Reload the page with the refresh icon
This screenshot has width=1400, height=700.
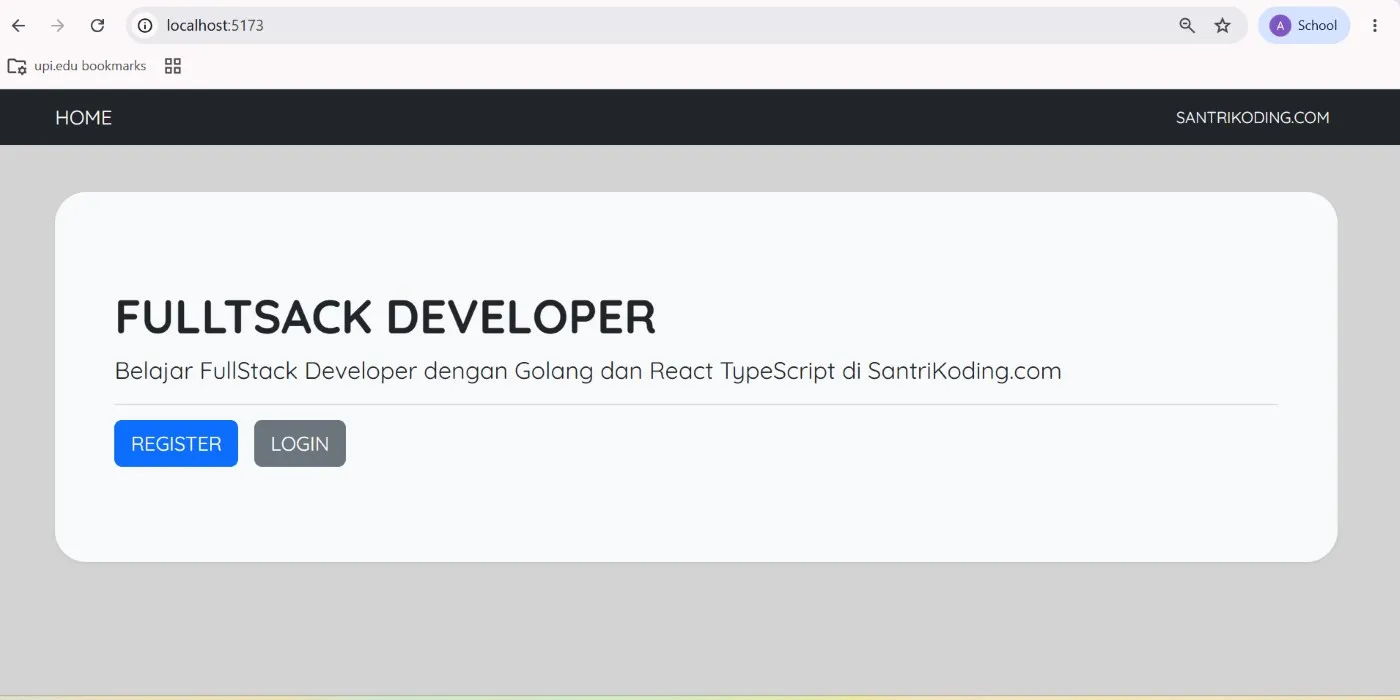(97, 26)
